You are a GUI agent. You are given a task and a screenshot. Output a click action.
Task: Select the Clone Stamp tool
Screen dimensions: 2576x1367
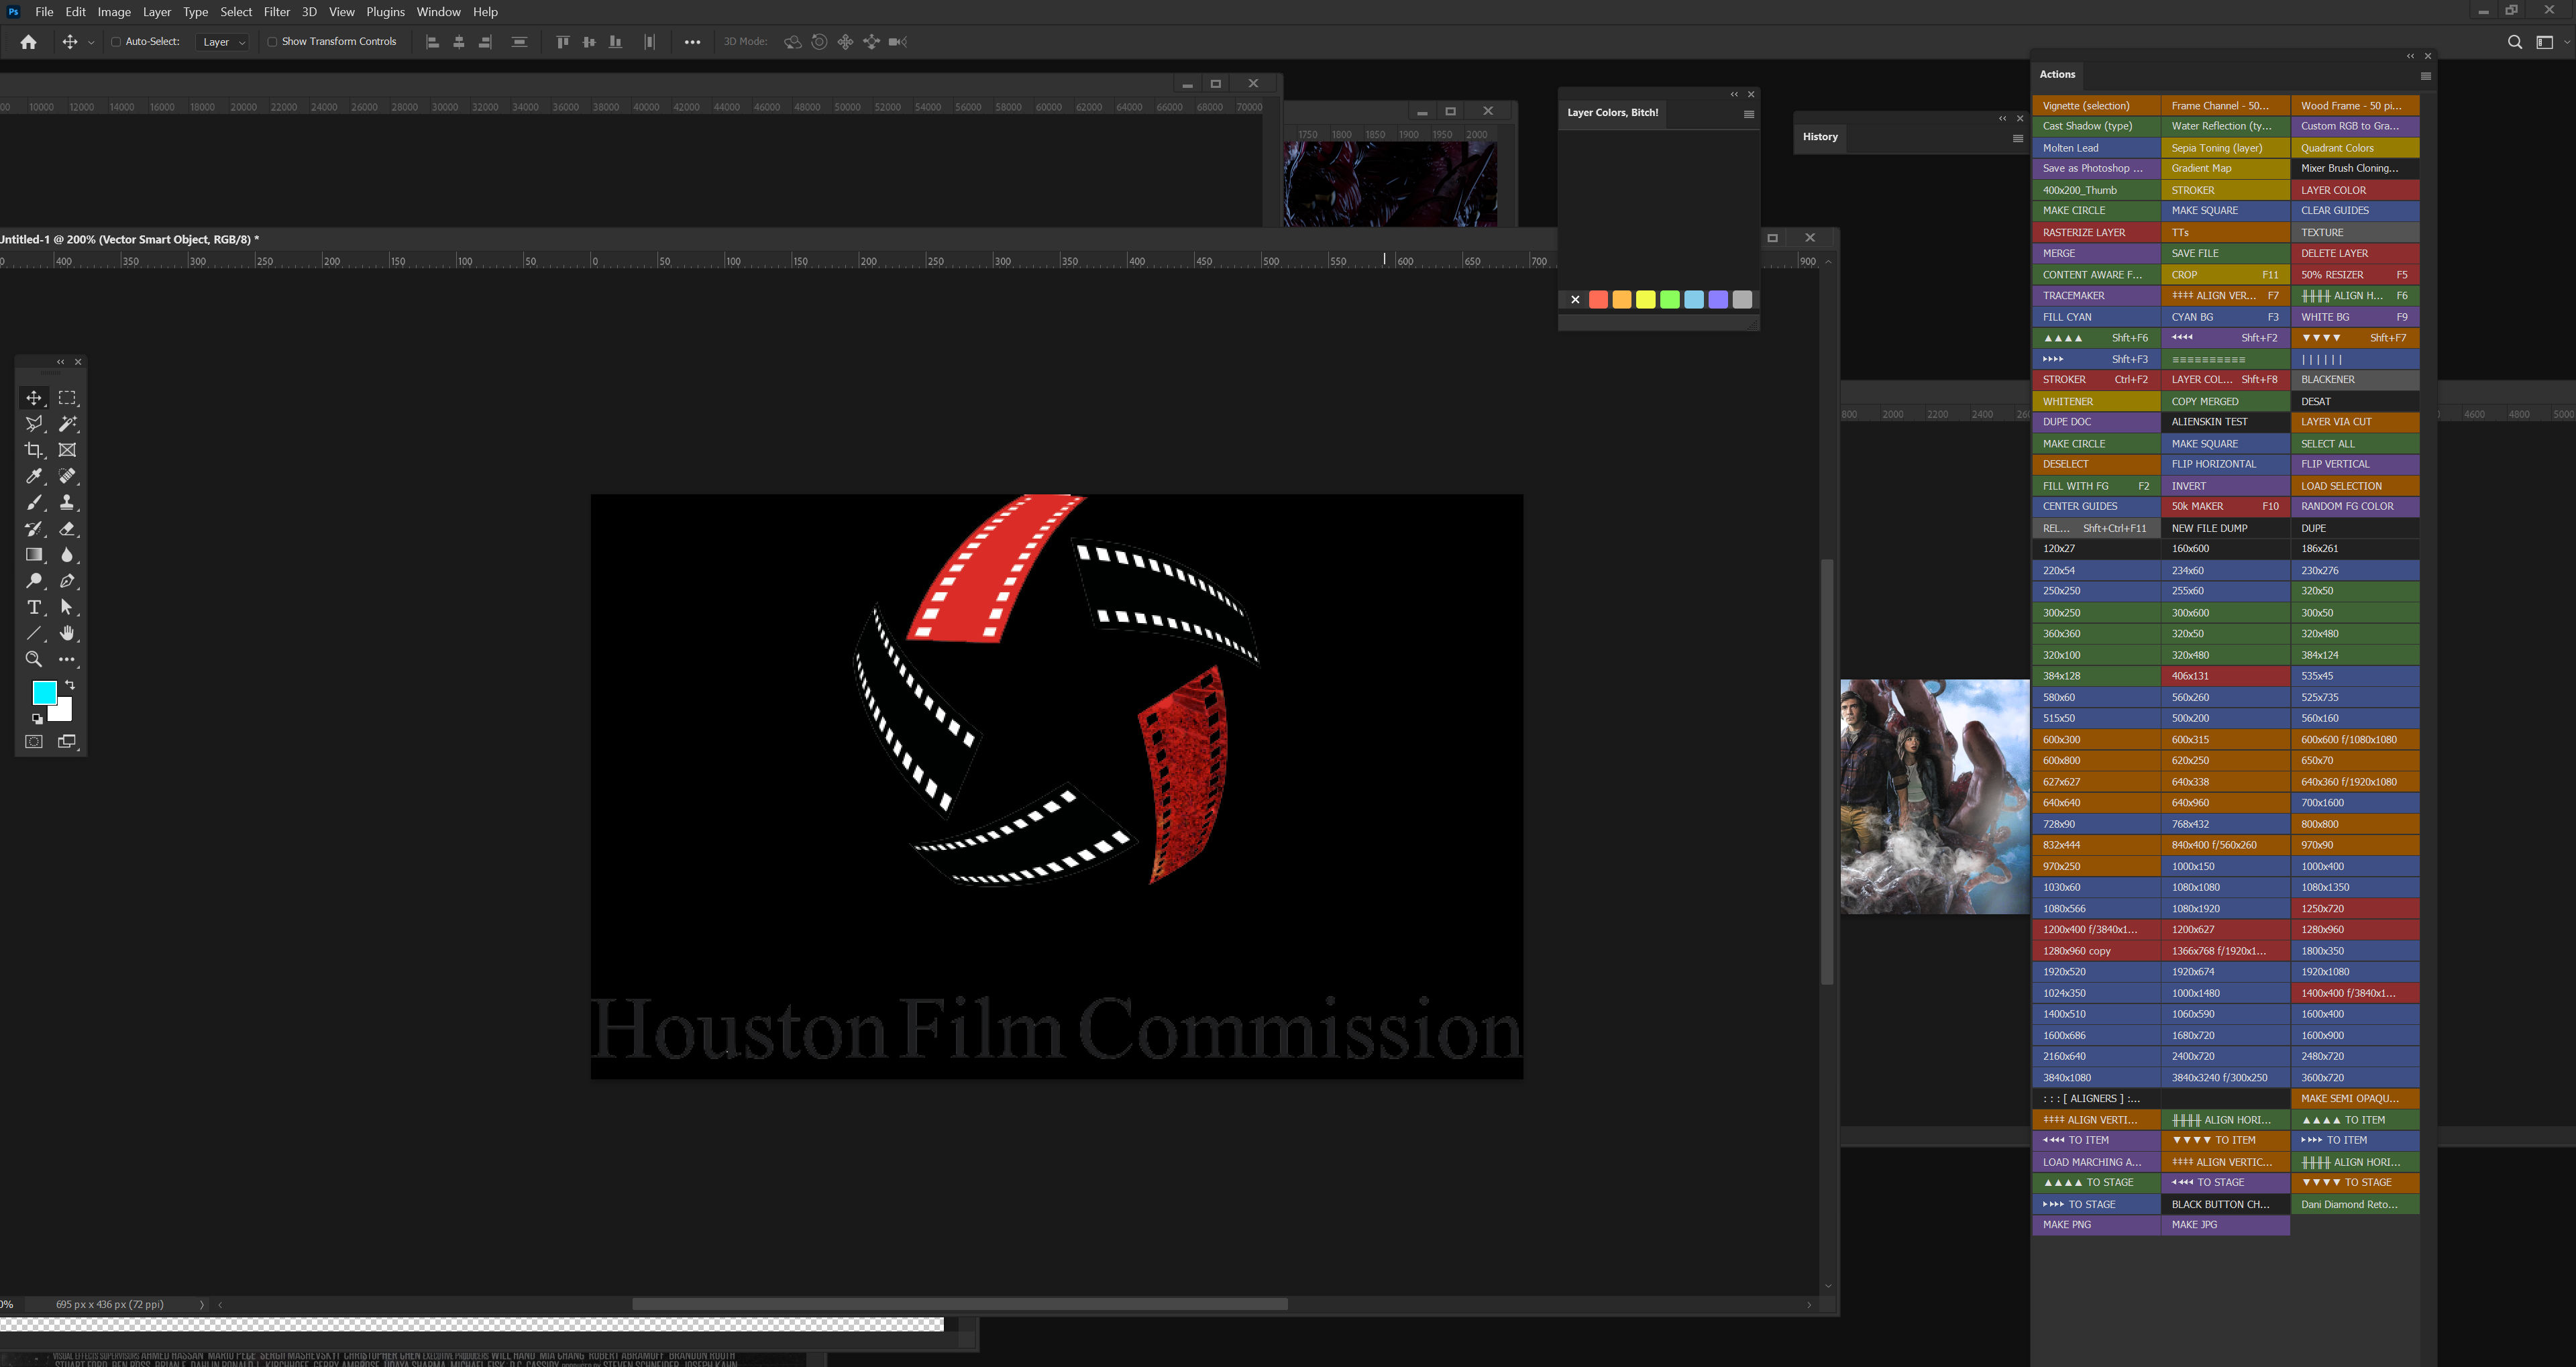[67, 502]
